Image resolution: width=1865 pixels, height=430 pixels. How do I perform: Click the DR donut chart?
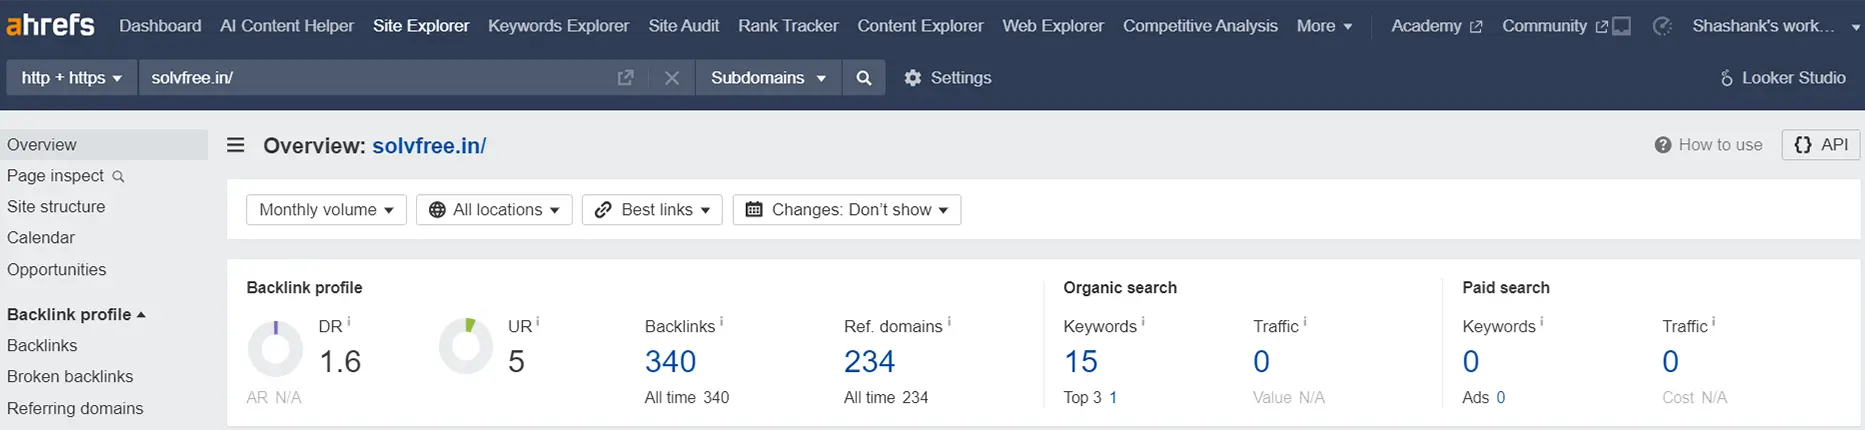(275, 347)
